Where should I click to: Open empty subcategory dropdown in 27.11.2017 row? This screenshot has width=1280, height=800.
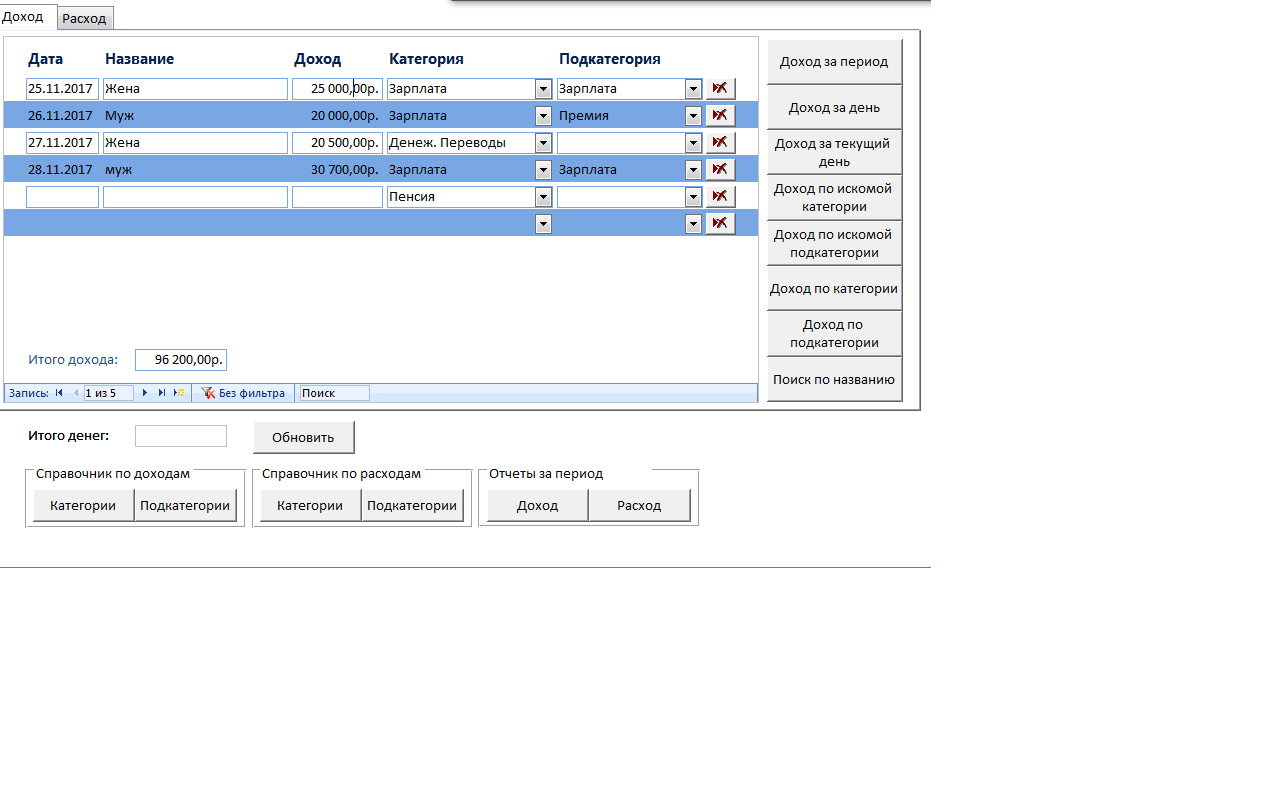click(693, 143)
